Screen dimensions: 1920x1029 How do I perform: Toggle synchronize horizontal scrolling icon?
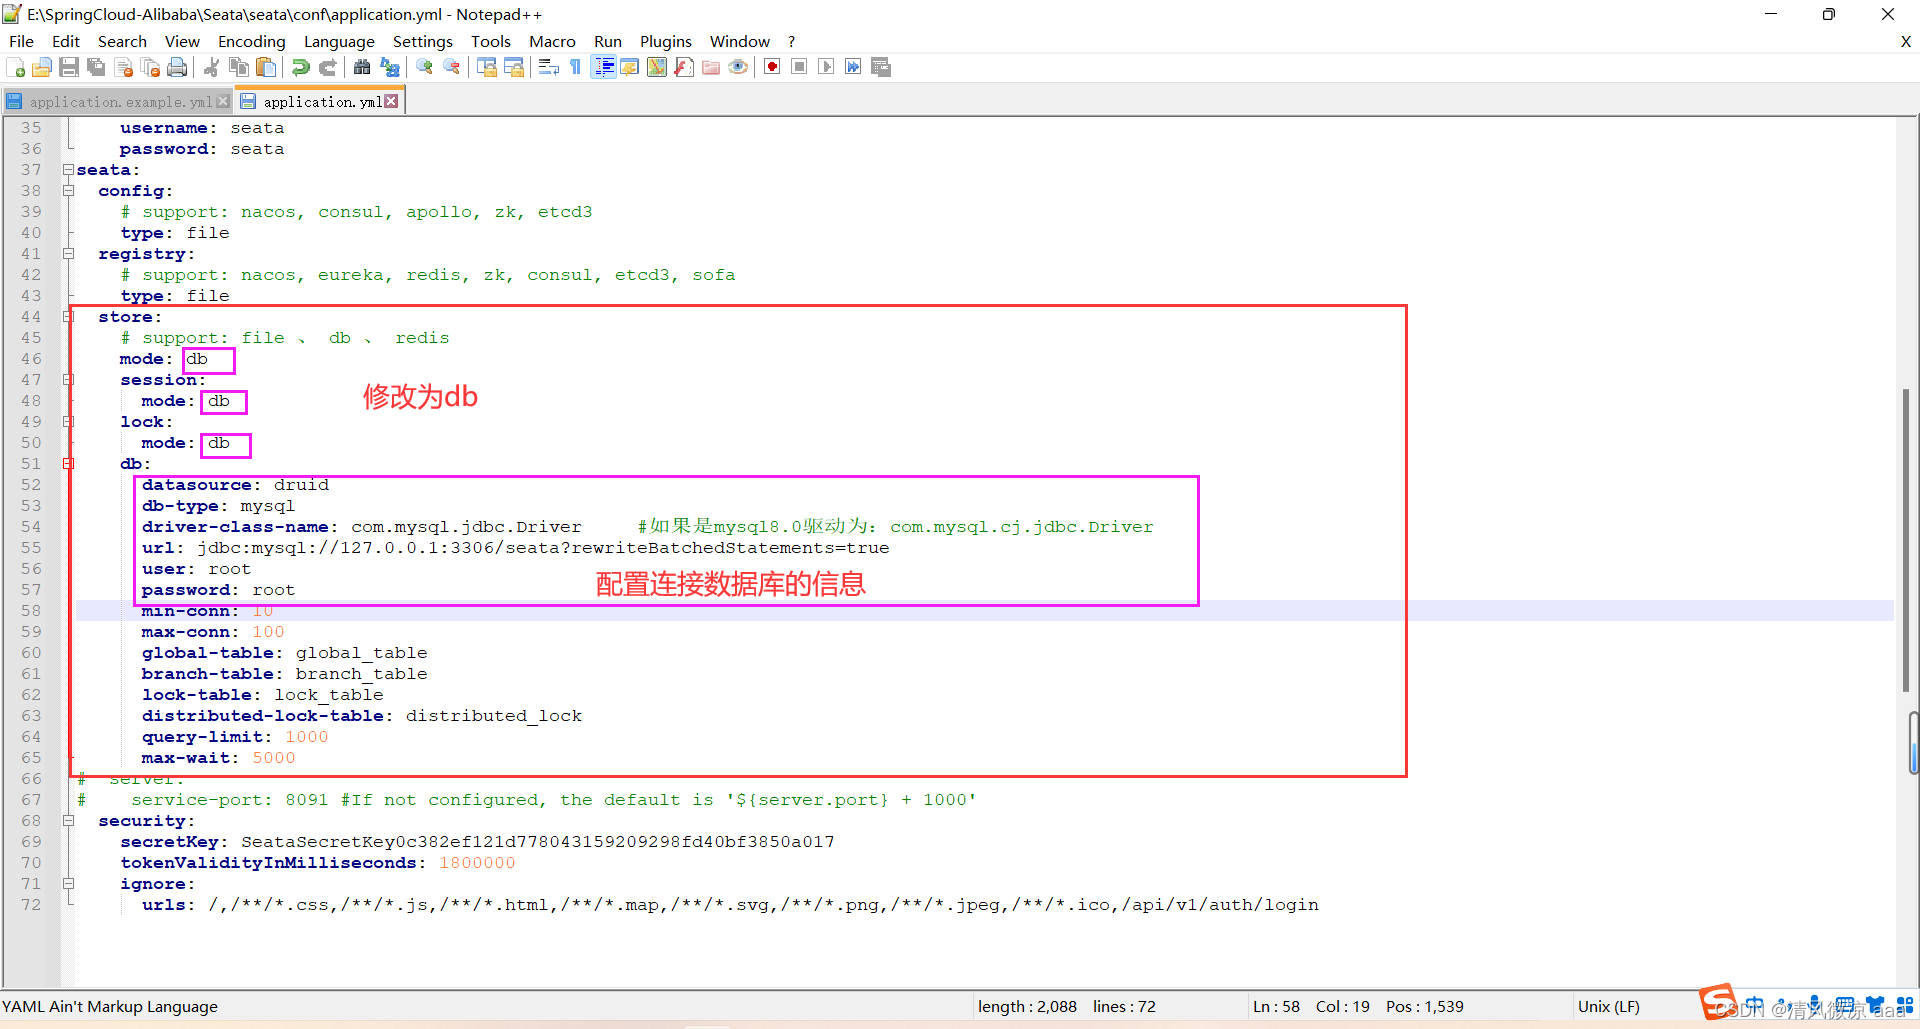click(x=514, y=67)
